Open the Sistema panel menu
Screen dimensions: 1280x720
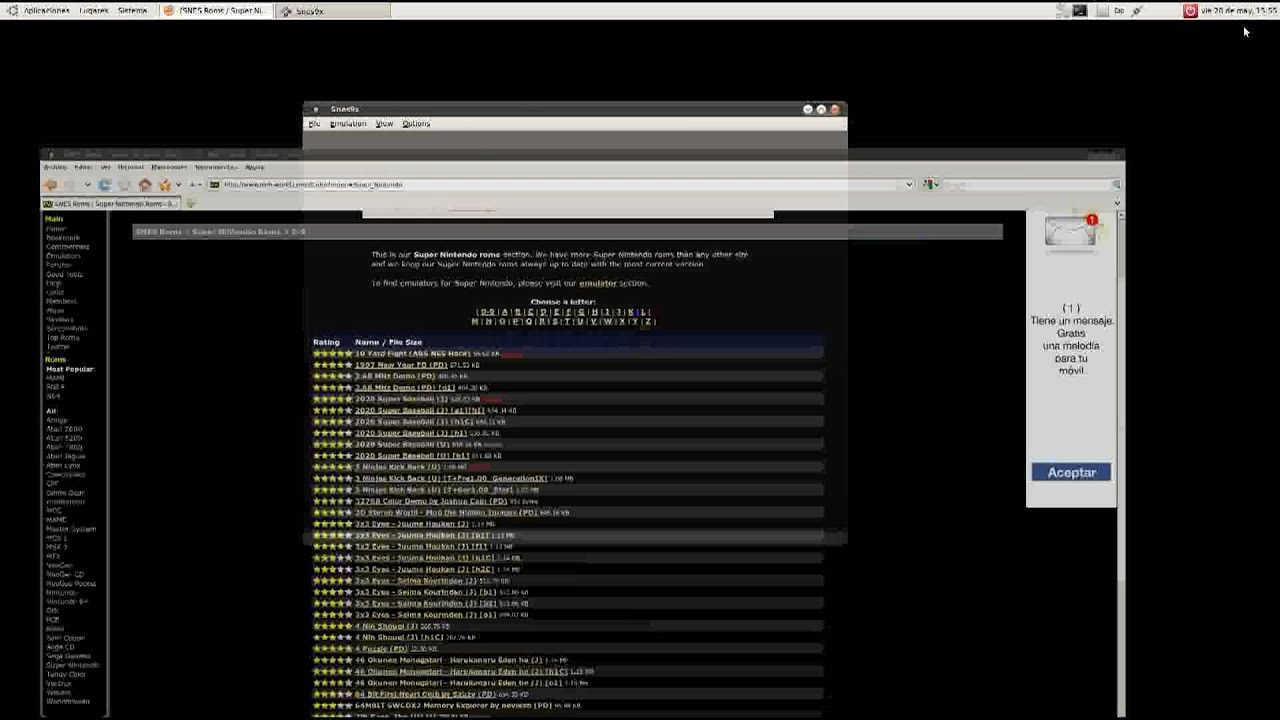(132, 10)
